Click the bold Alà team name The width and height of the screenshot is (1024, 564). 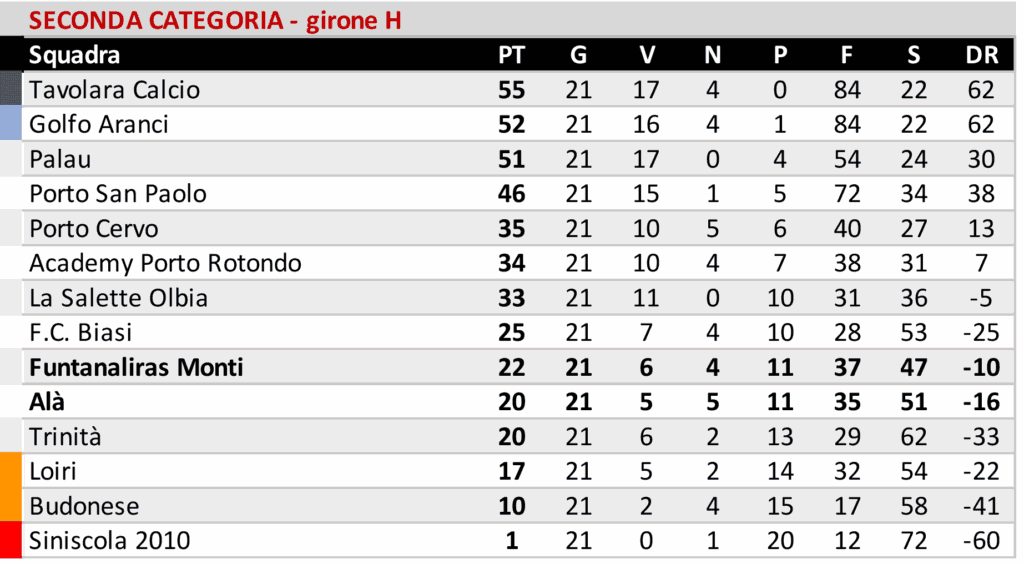click(47, 402)
